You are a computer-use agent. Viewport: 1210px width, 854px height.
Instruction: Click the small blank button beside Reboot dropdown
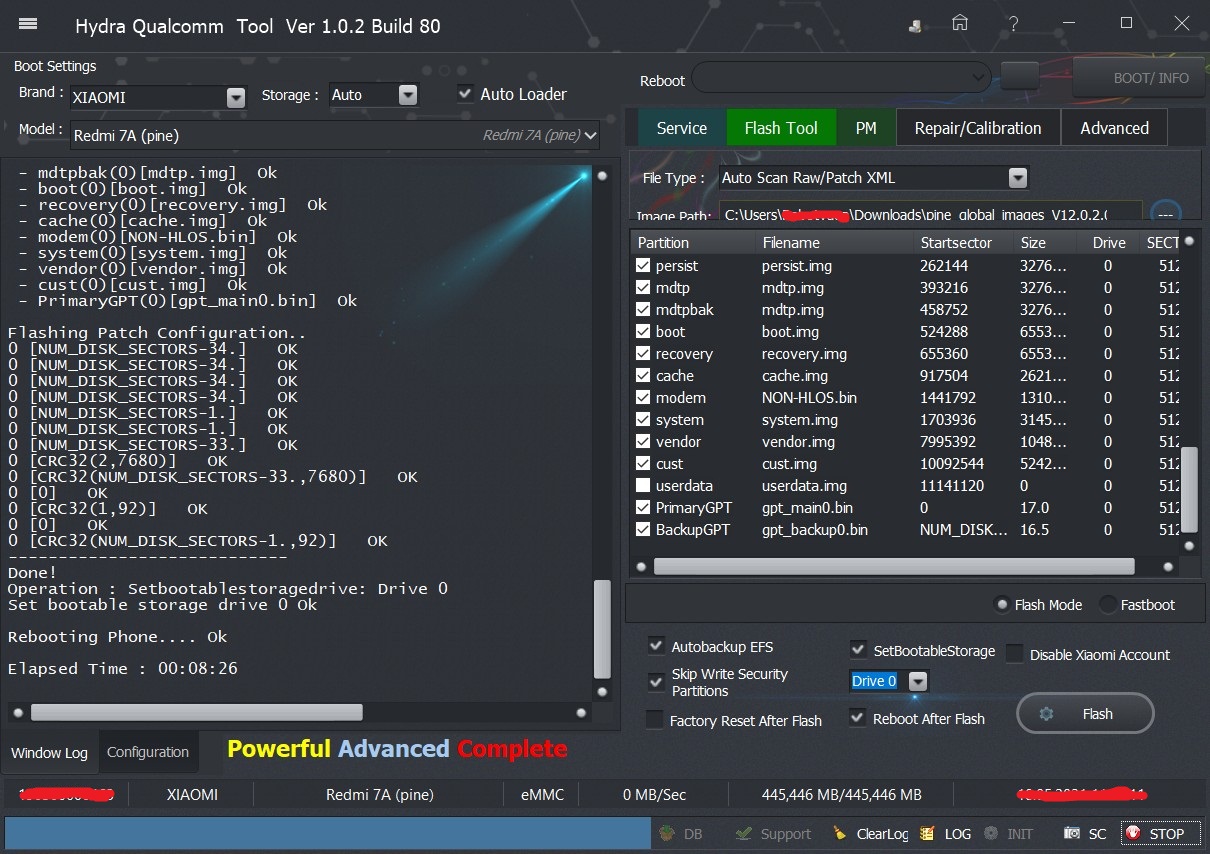1020,76
